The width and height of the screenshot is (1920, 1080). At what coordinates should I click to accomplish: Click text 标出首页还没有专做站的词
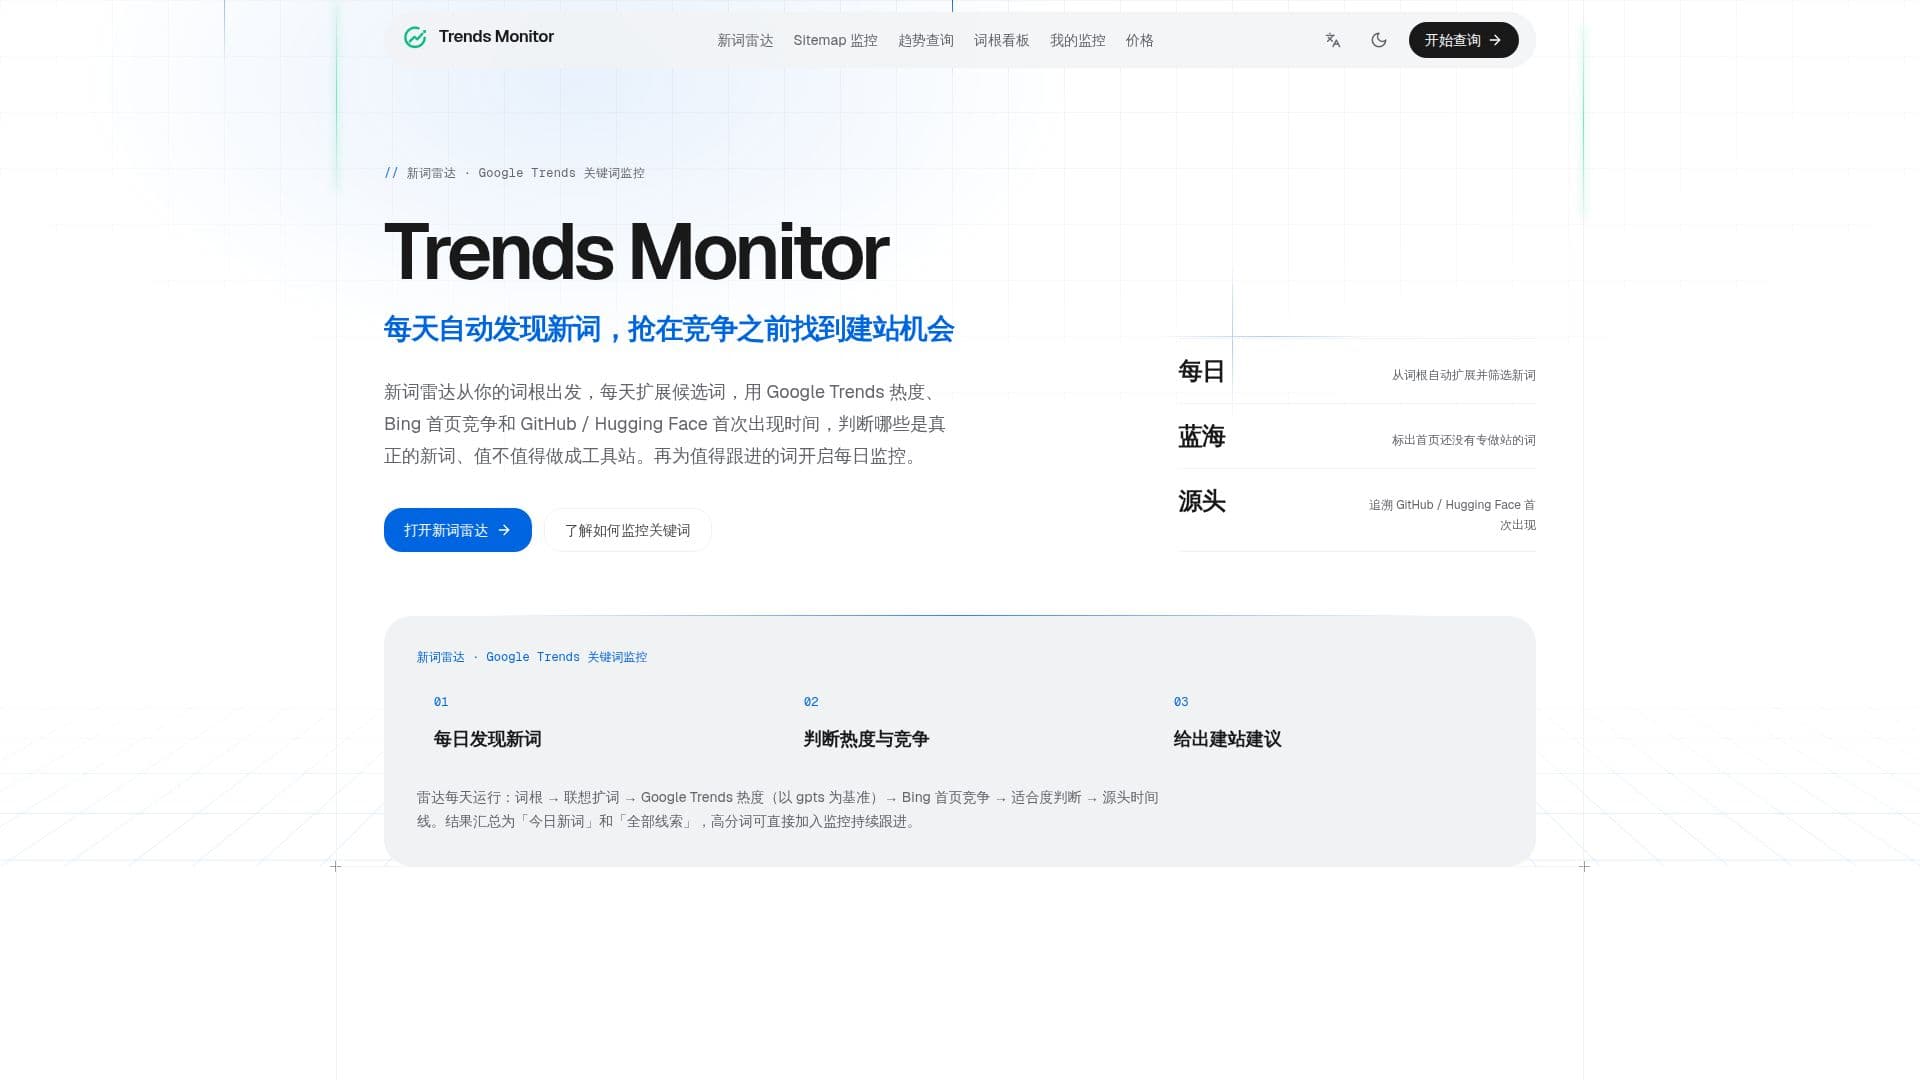(x=1463, y=440)
